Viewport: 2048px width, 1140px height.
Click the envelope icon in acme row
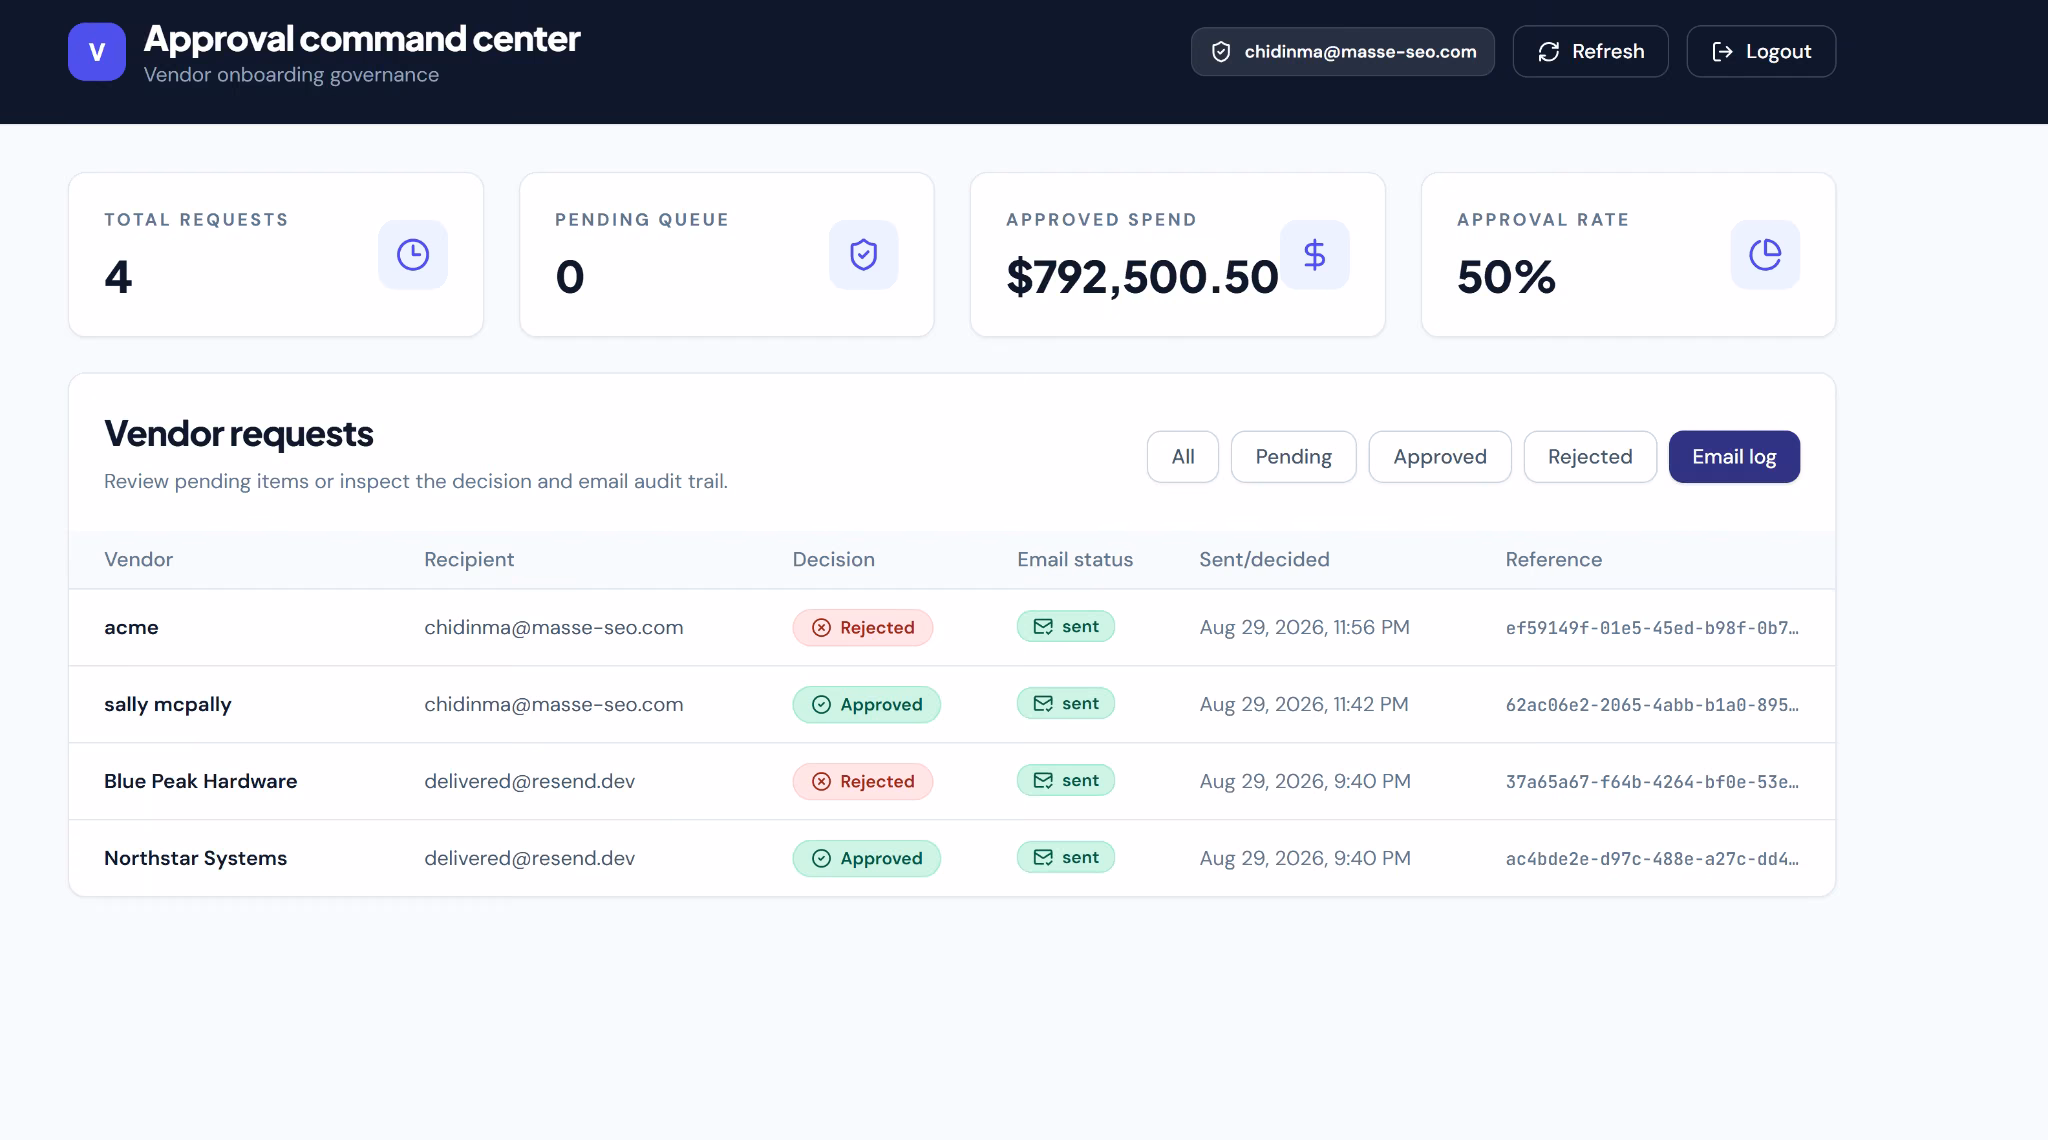tap(1043, 627)
